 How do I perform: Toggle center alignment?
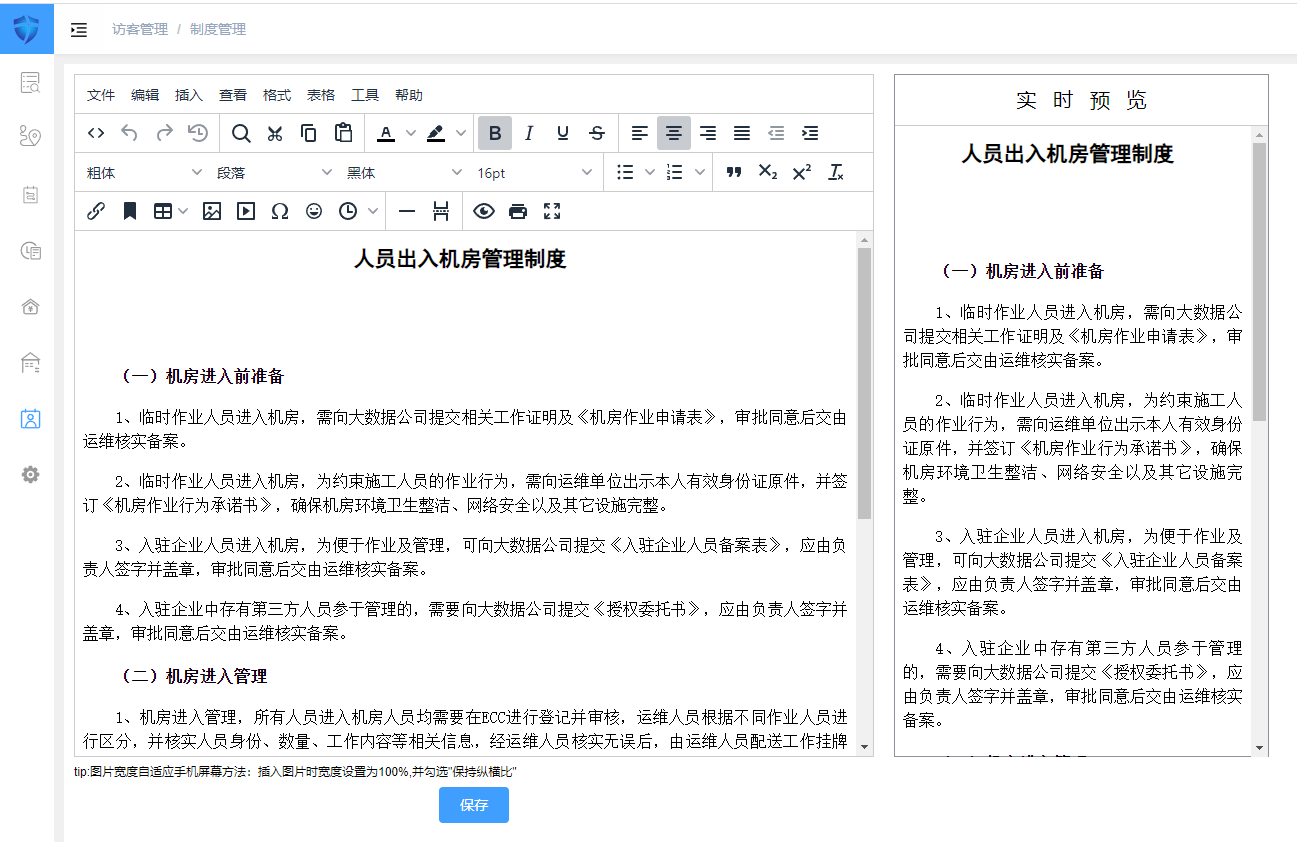click(674, 133)
